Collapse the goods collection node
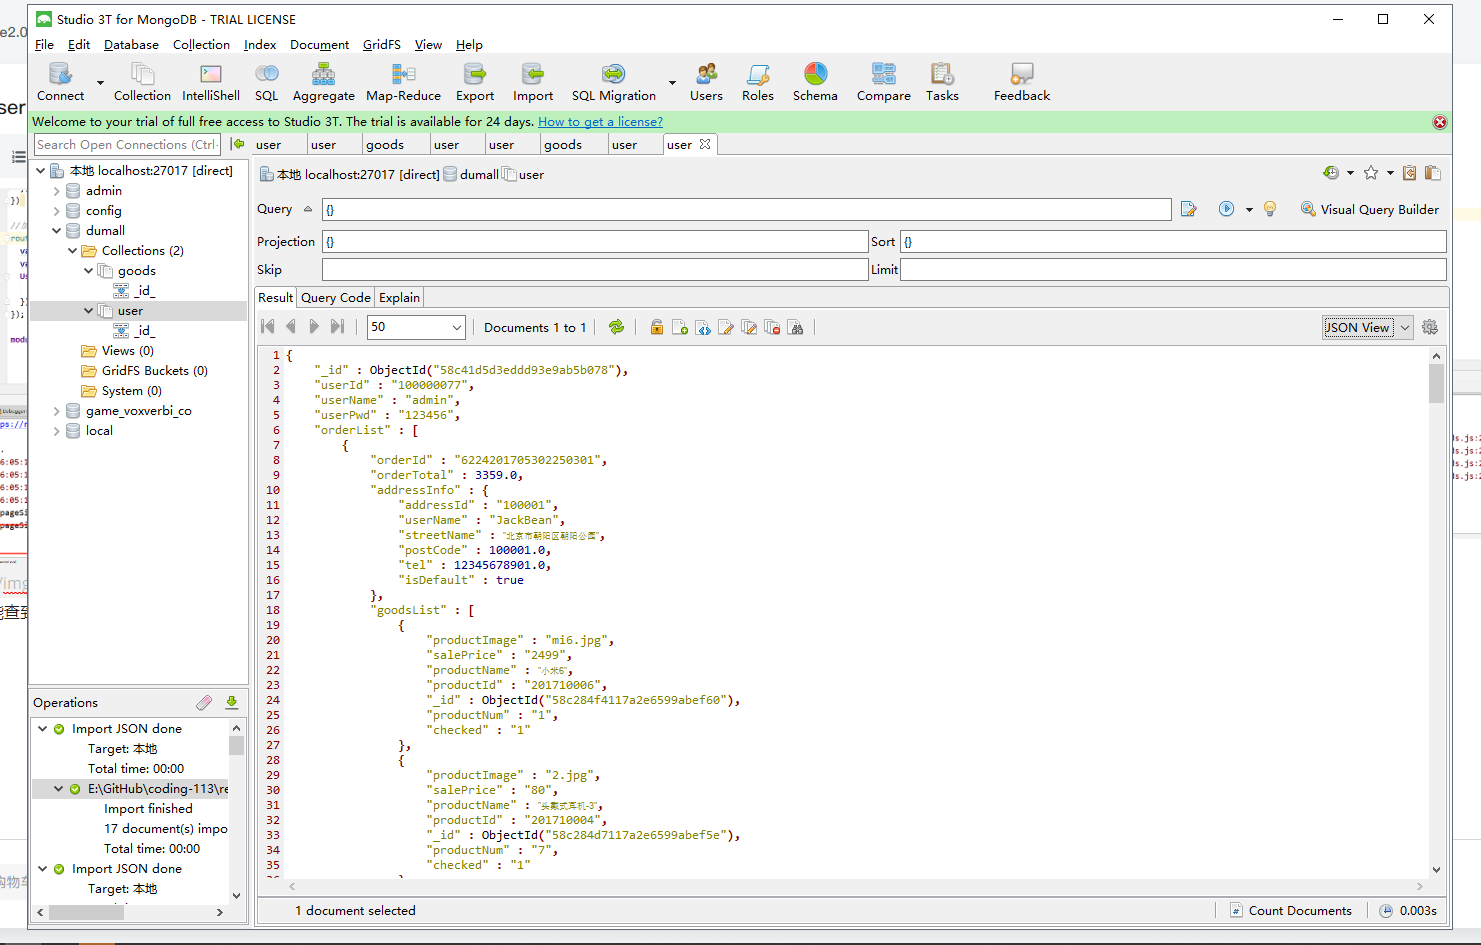This screenshot has width=1481, height=945. [x=89, y=271]
